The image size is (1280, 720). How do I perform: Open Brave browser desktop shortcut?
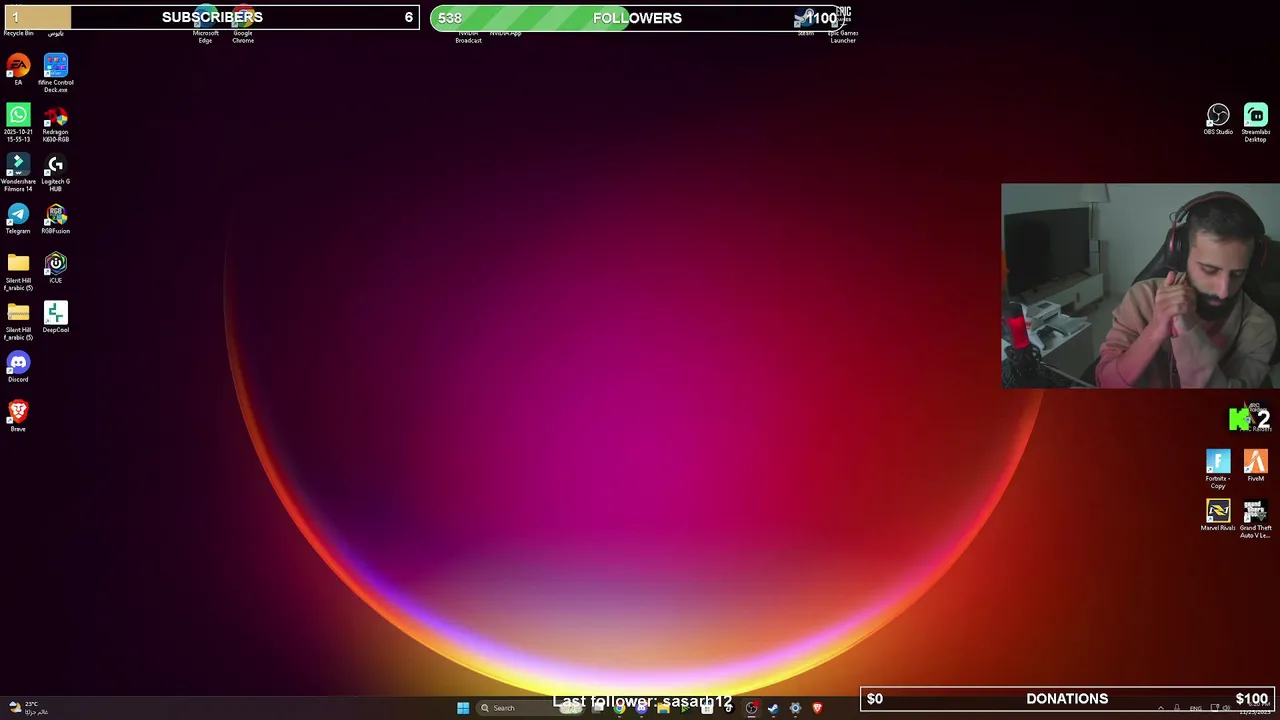(18, 416)
